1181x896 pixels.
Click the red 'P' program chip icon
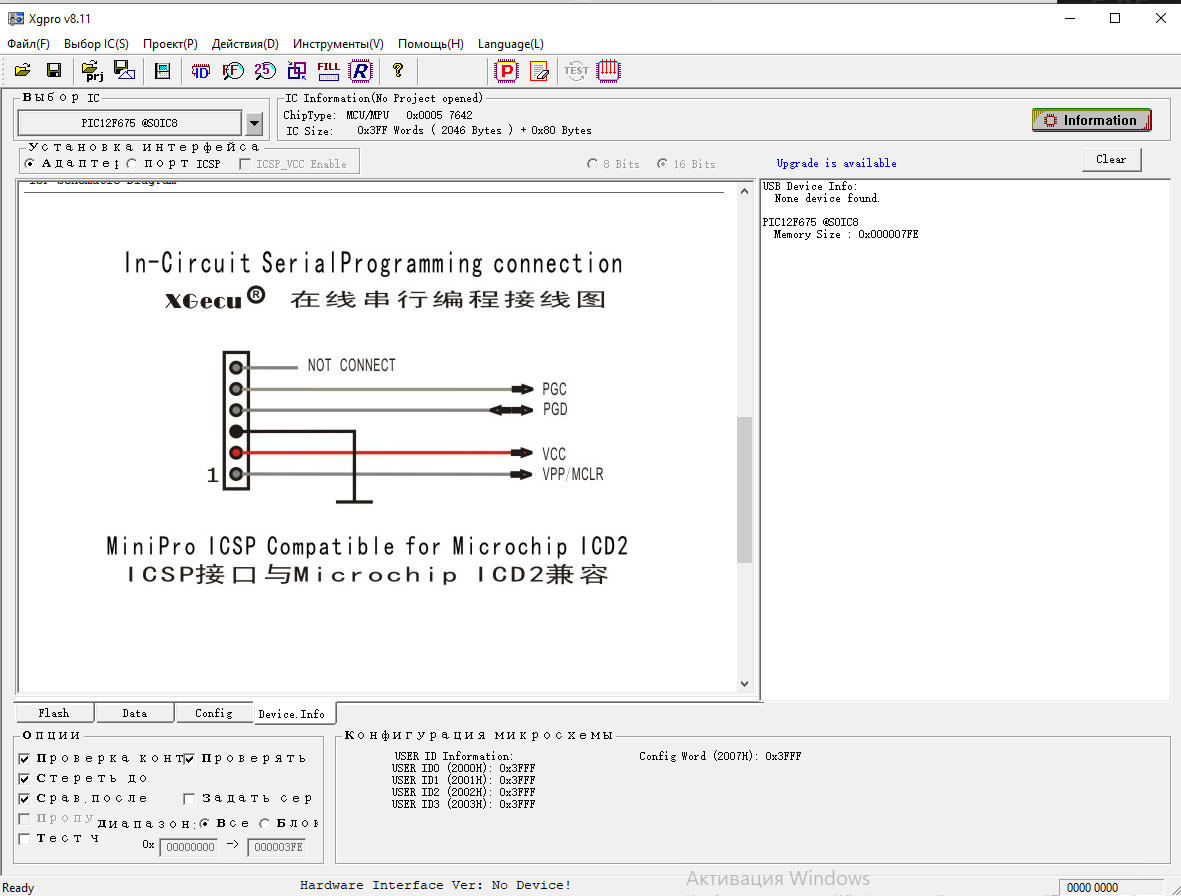click(x=507, y=70)
